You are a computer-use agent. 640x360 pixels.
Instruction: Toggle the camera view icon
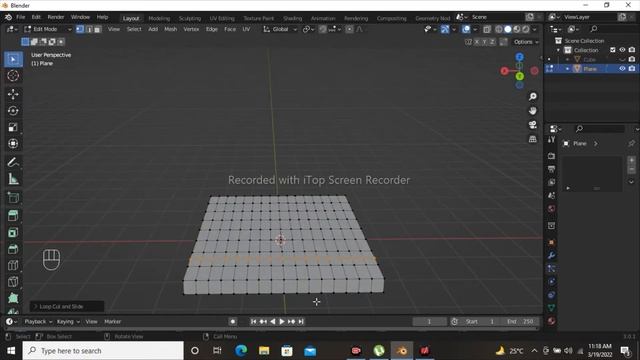coord(533,125)
